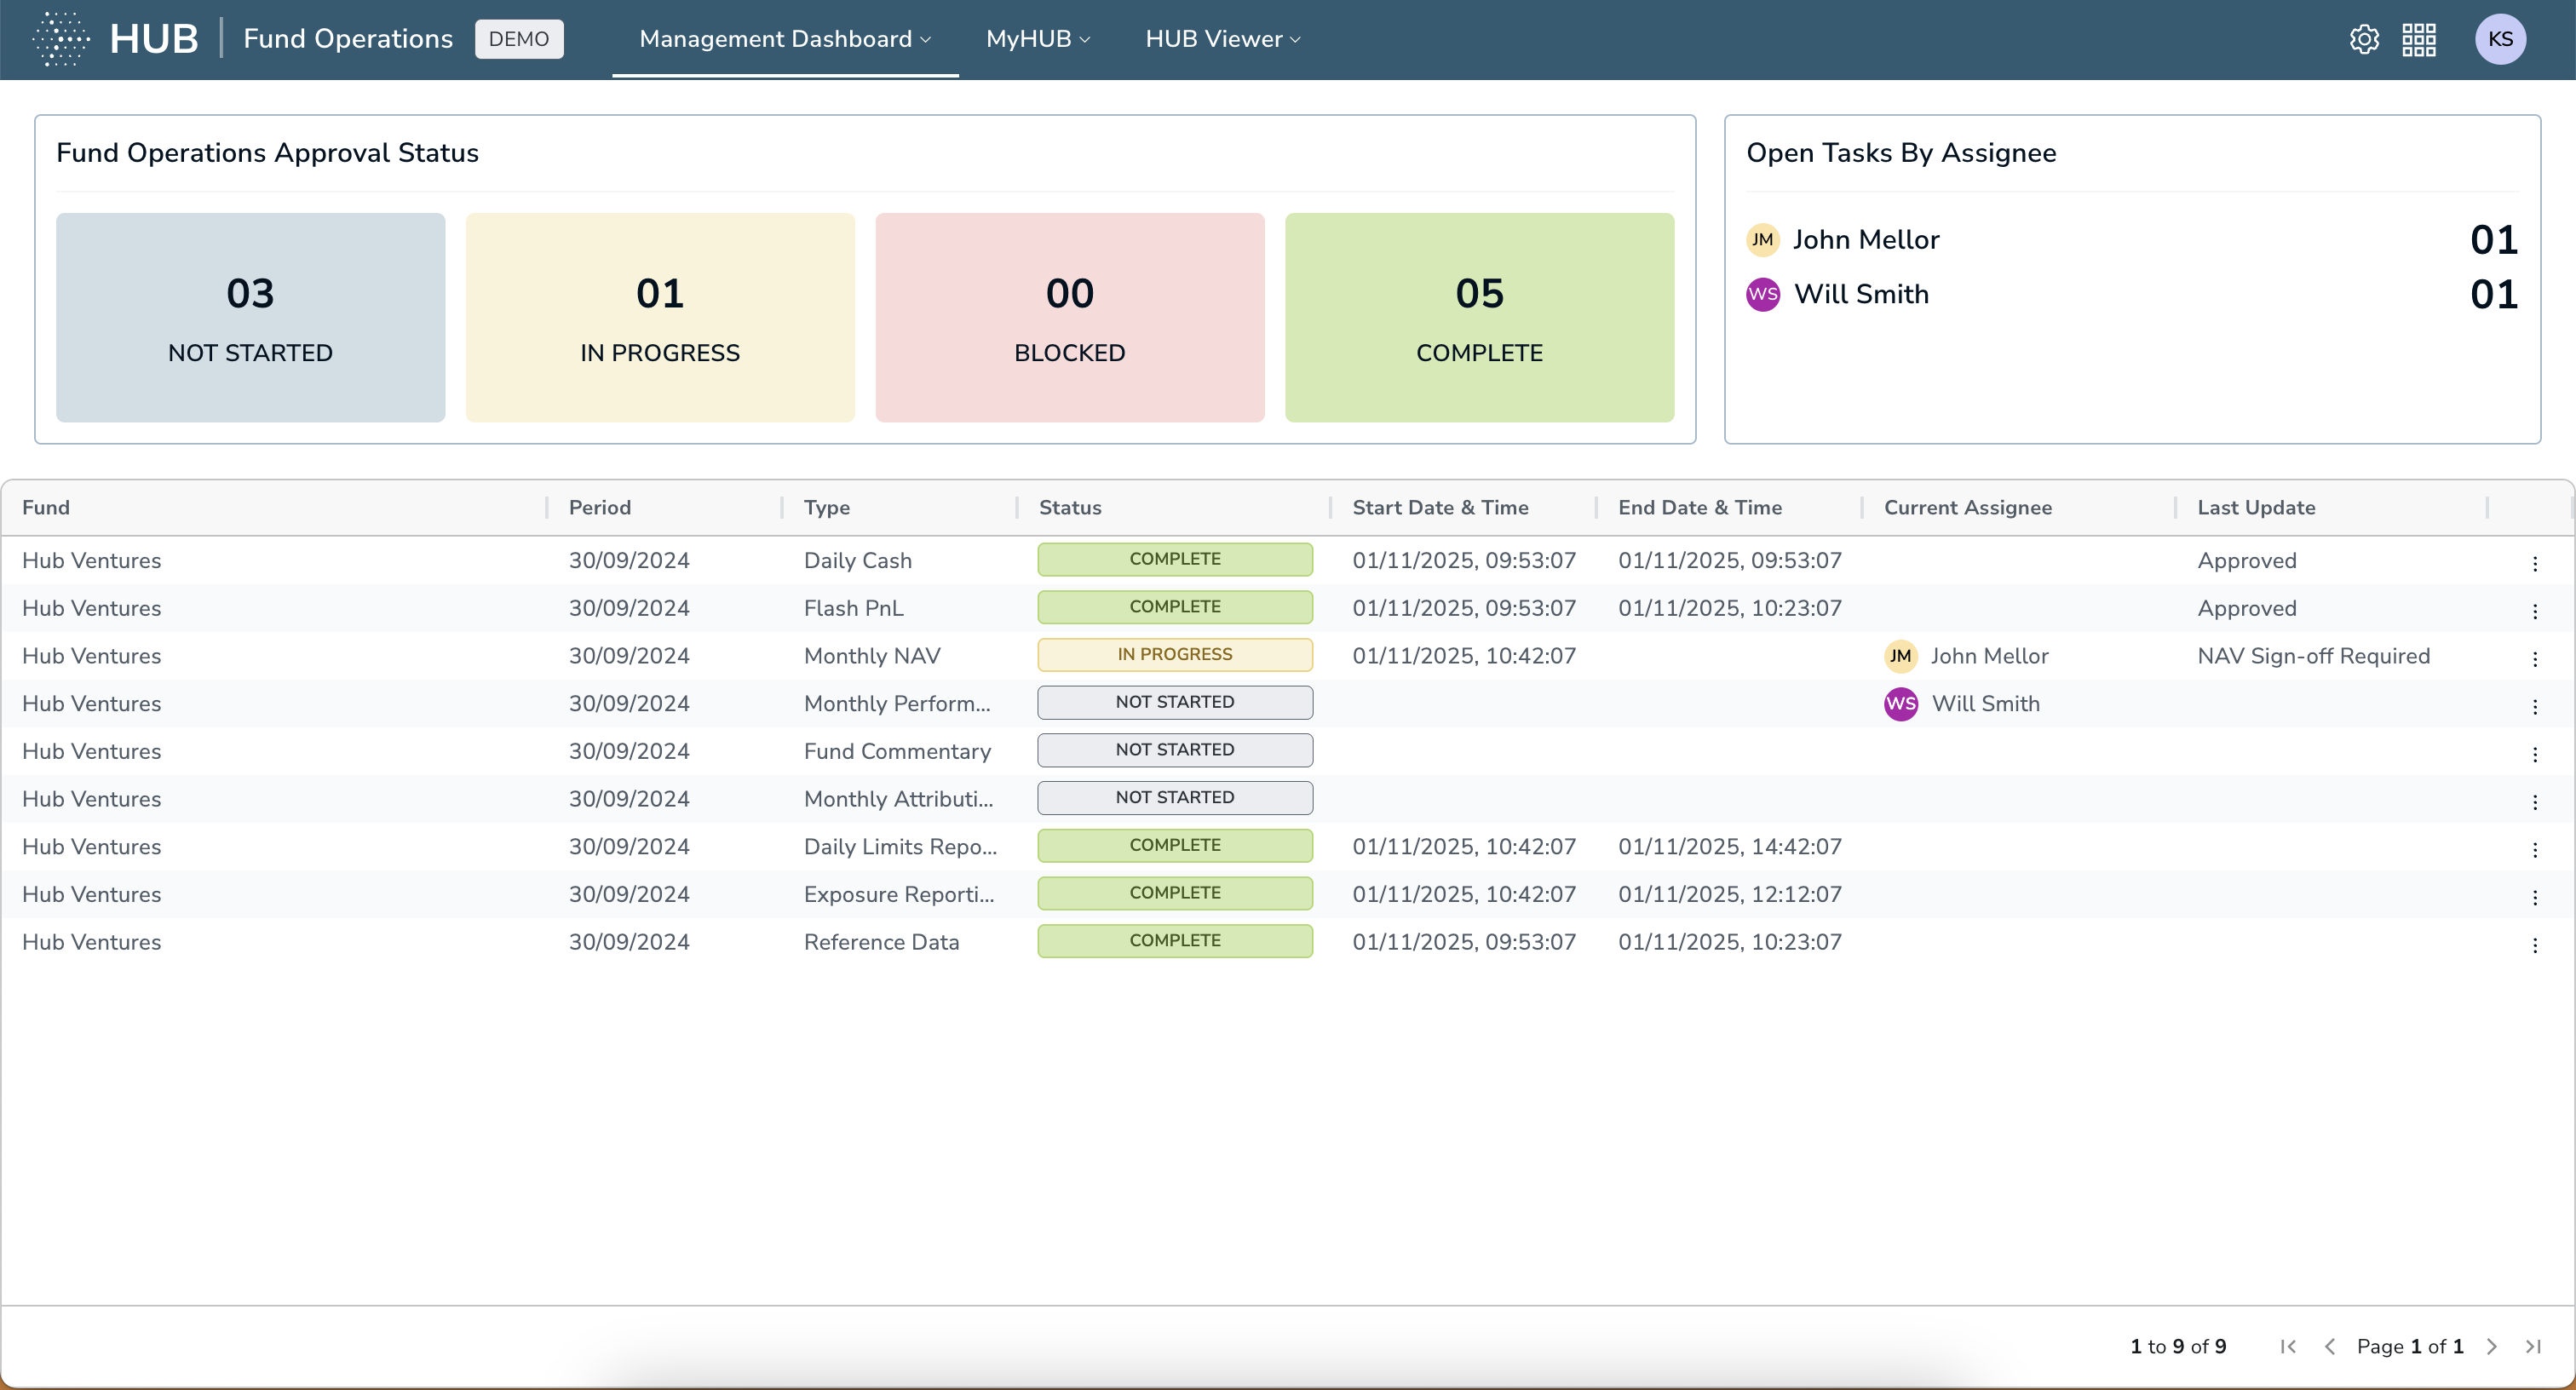The width and height of the screenshot is (2576, 1390).
Task: Click the IN PROGRESS status badge
Action: 1174,654
